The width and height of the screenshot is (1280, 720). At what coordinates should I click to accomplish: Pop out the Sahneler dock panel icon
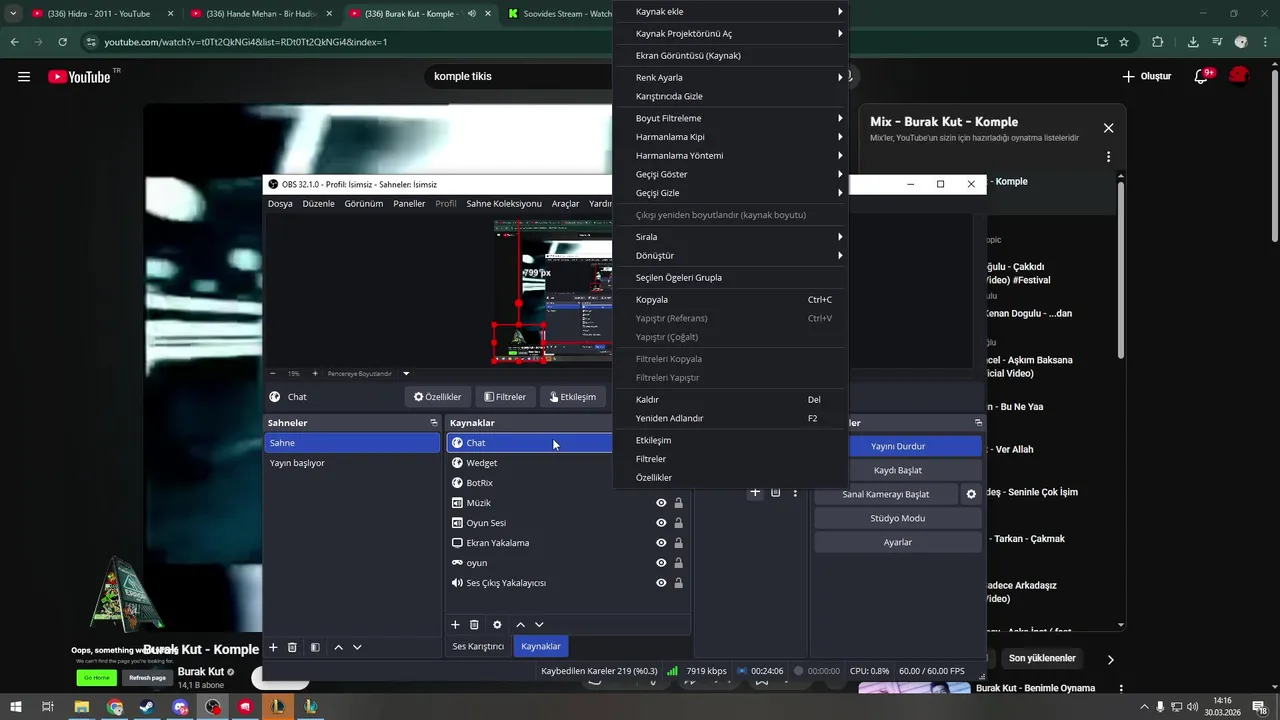(433, 423)
